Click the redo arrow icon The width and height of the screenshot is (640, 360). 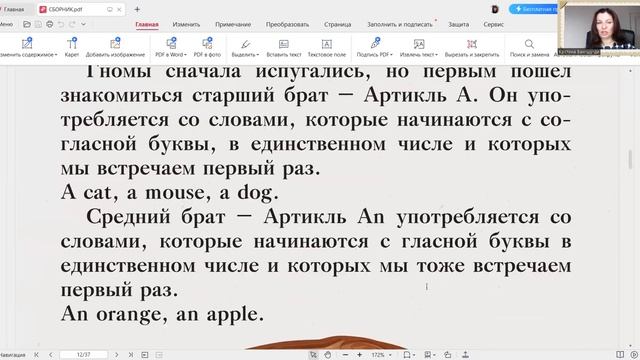(x=72, y=24)
